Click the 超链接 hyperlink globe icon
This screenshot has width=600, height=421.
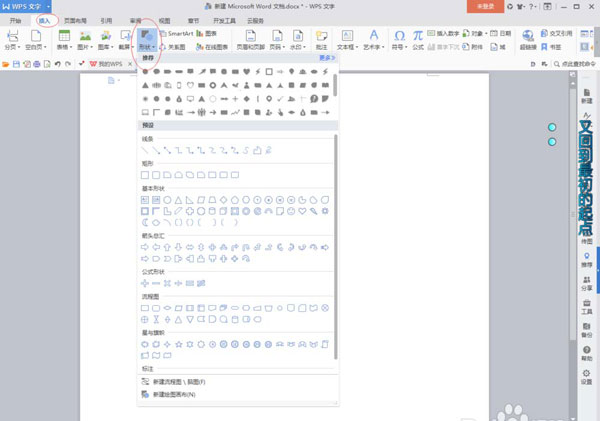(x=528, y=40)
